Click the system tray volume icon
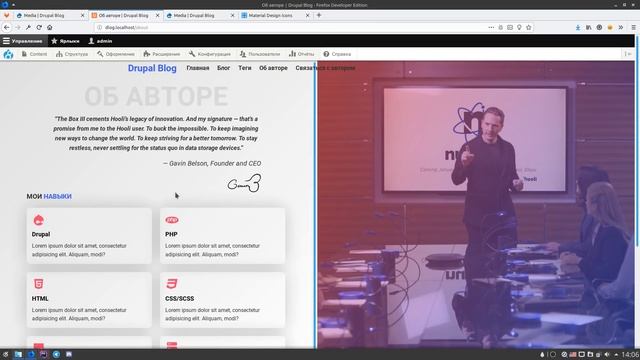 click(607, 354)
